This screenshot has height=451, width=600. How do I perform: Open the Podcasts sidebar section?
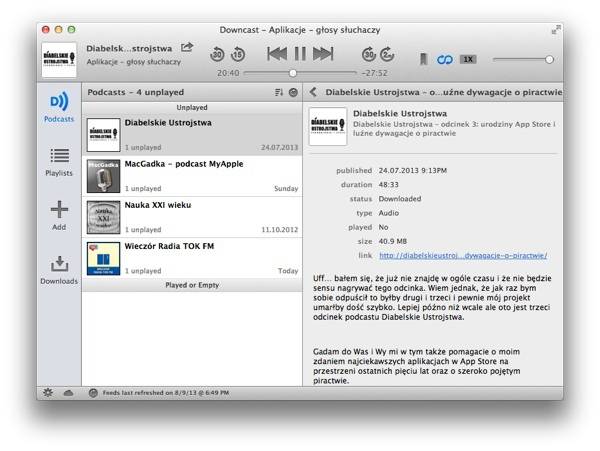[x=59, y=107]
